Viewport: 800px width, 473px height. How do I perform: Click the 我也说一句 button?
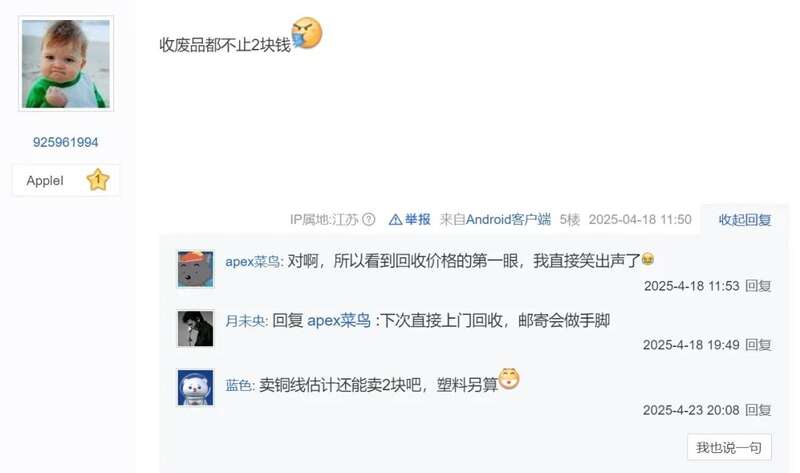(729, 447)
